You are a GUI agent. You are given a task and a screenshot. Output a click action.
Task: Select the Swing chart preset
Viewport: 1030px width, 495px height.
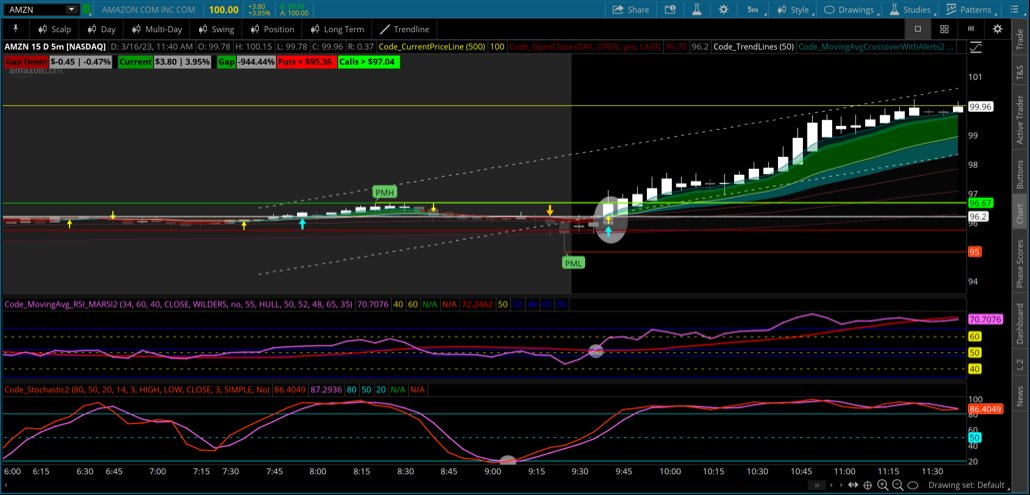pyautogui.click(x=215, y=29)
